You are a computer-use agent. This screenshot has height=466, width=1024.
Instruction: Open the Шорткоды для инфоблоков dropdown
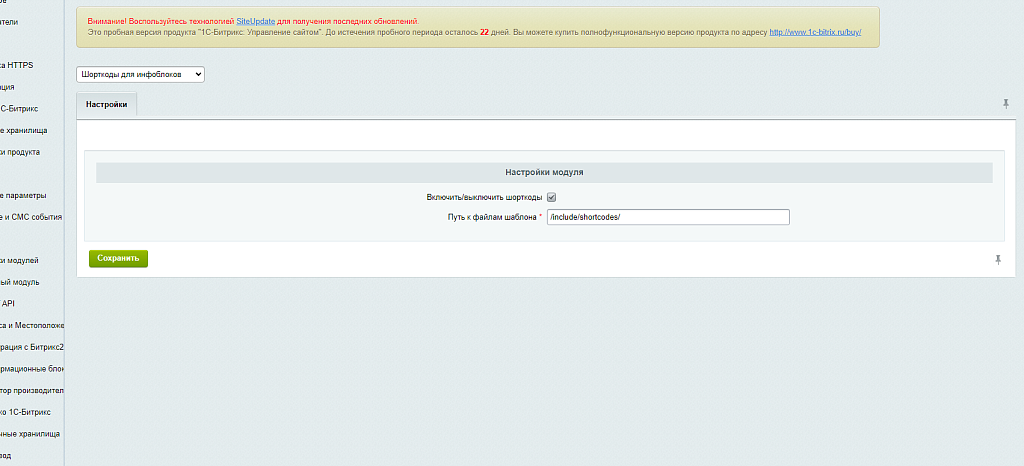[x=140, y=74]
